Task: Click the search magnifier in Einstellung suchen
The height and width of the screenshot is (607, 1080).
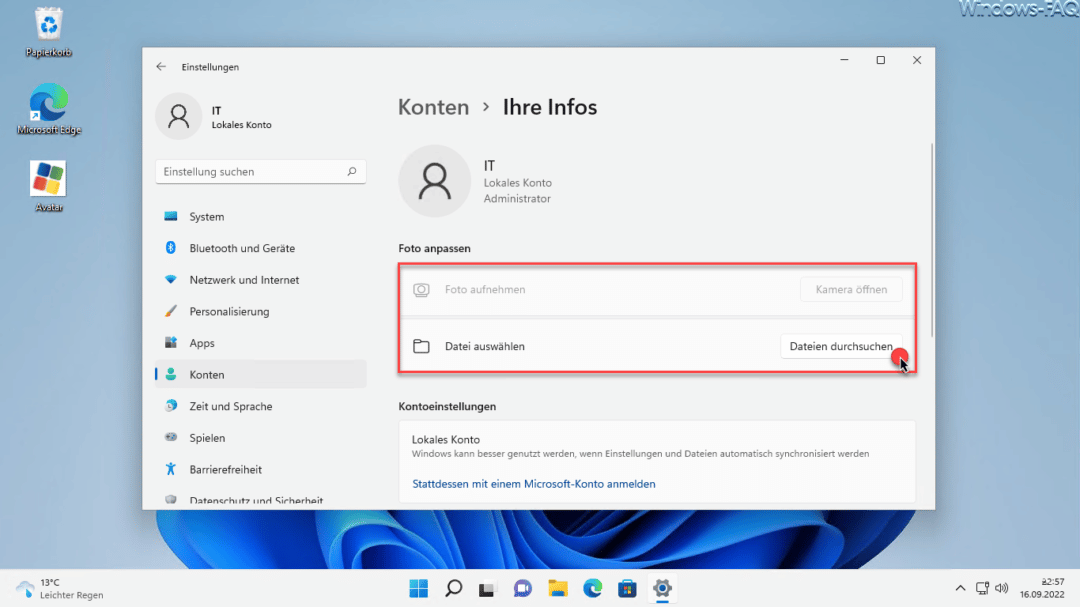Action: point(352,172)
